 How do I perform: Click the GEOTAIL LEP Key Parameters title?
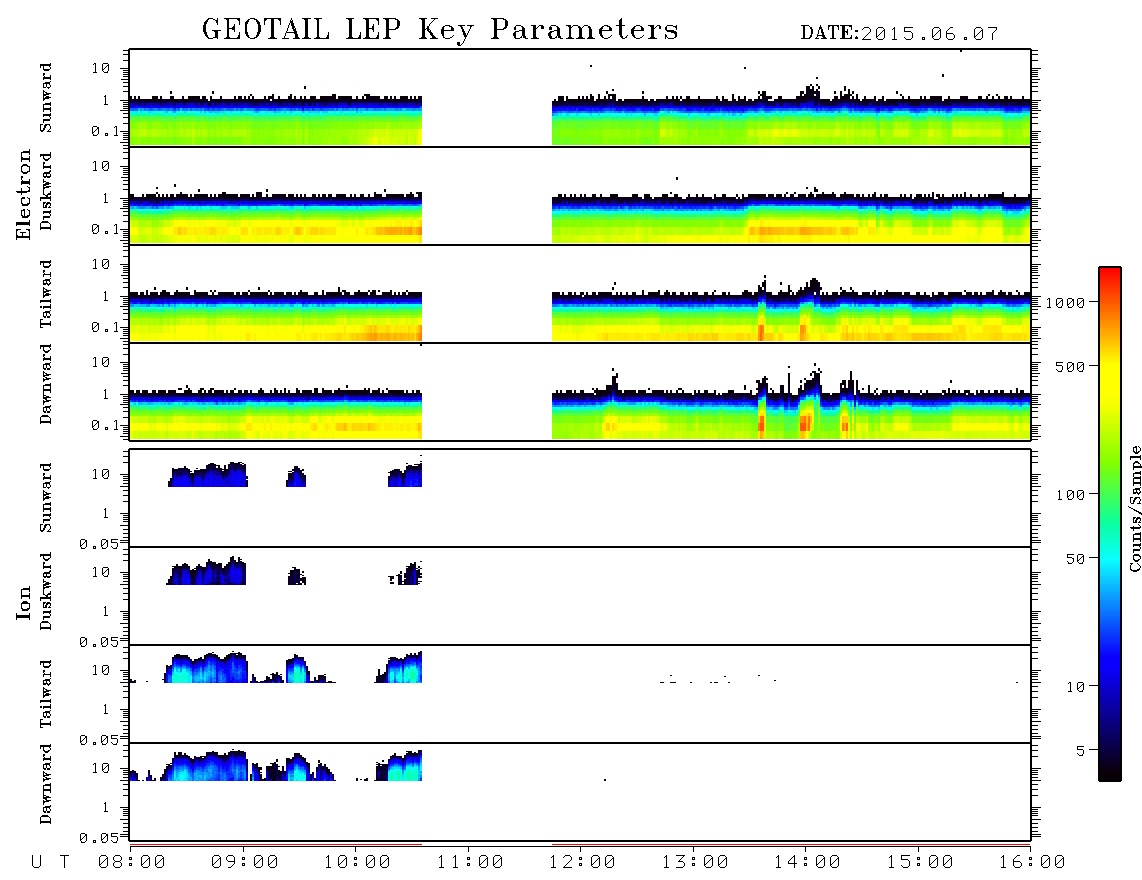(440, 31)
